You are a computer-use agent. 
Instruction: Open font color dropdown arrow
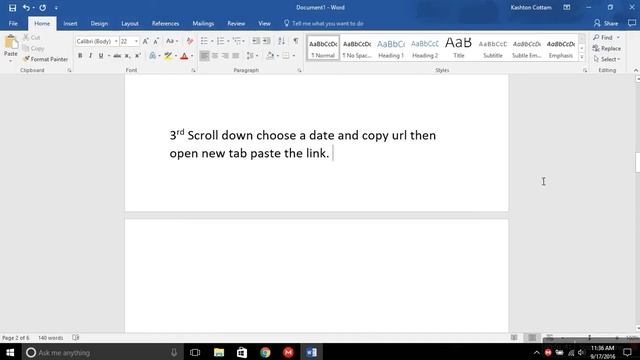pos(192,56)
